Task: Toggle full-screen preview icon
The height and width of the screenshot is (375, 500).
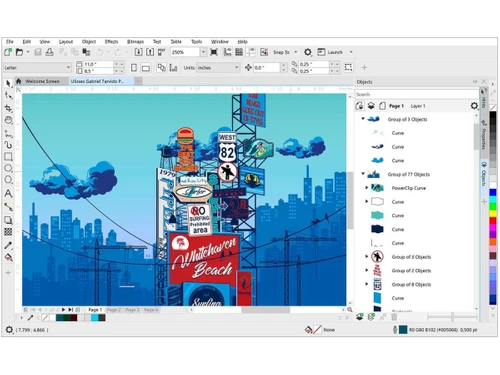Action: pyautogui.click(x=214, y=52)
